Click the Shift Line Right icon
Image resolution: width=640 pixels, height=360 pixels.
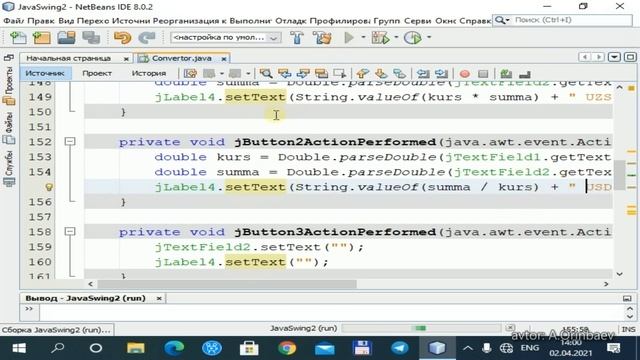(441, 73)
